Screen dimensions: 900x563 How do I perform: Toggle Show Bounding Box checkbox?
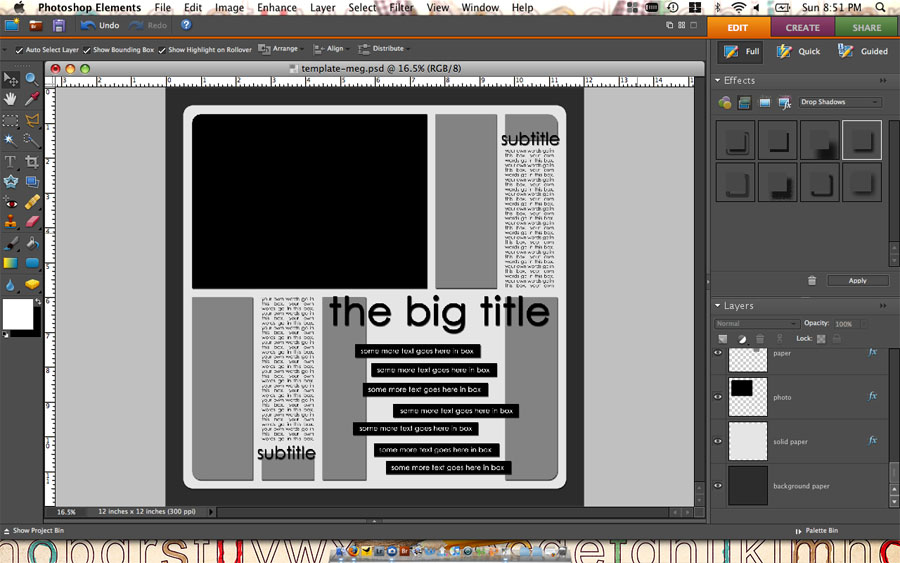click(87, 49)
